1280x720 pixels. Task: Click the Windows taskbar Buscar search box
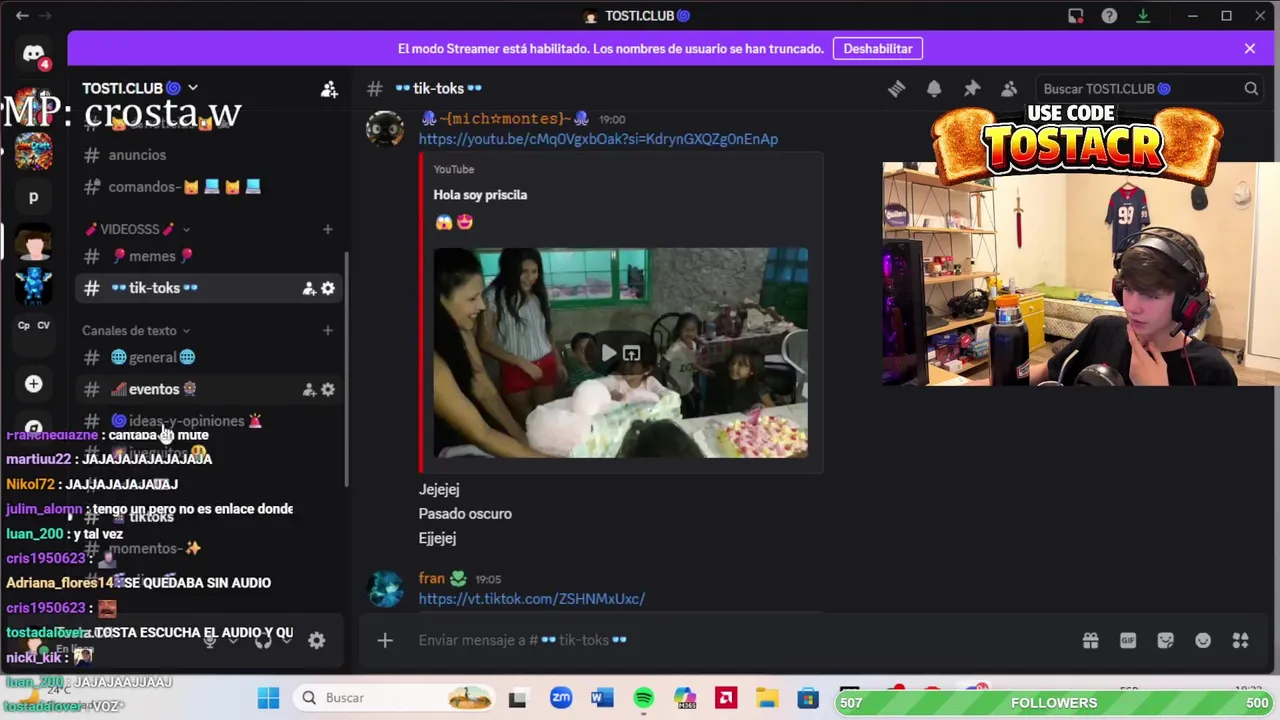(x=395, y=698)
